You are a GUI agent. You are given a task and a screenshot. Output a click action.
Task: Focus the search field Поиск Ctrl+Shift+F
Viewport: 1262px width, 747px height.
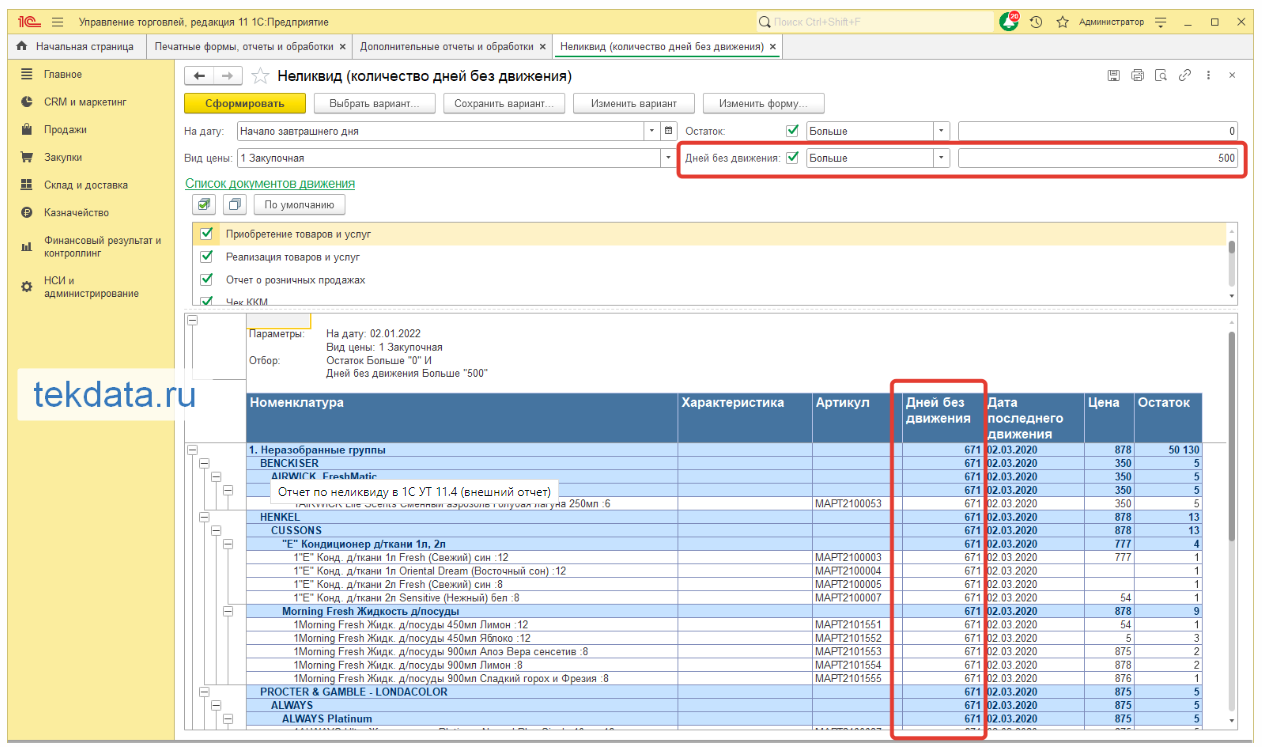[x=872, y=21]
